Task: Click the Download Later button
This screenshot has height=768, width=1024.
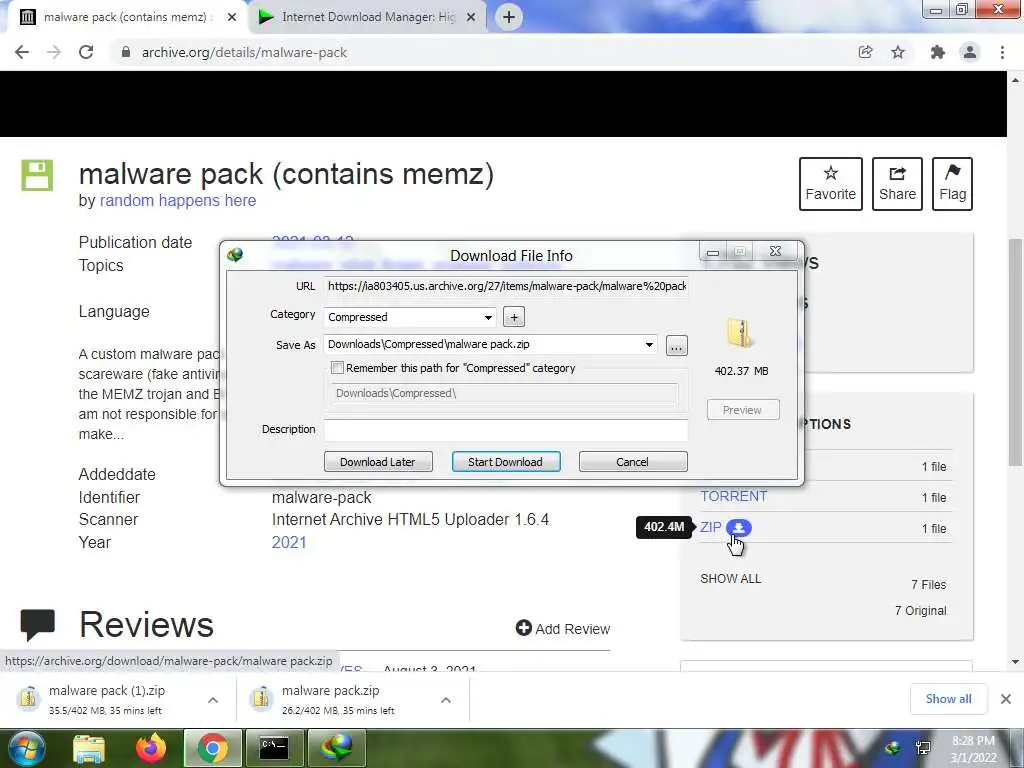Action: coord(378,462)
